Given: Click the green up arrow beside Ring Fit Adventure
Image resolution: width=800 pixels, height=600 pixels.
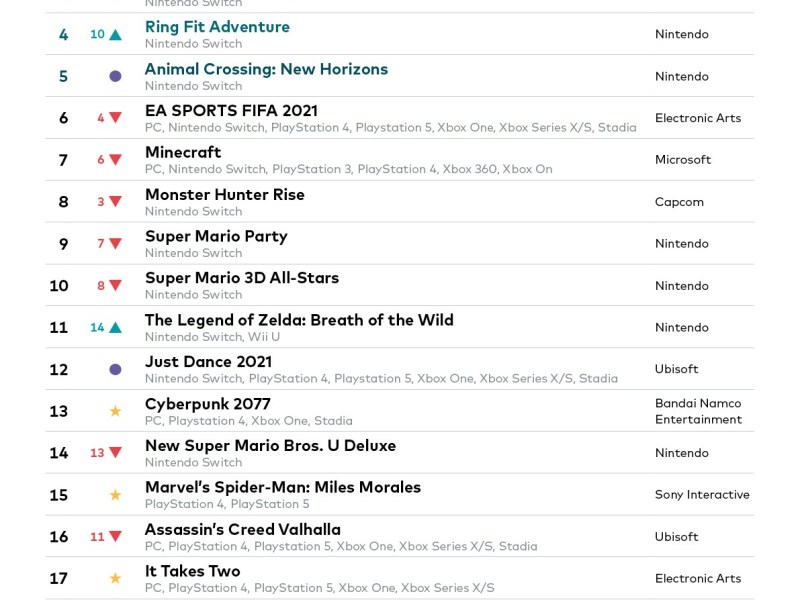Looking at the screenshot, I should click(x=115, y=35).
